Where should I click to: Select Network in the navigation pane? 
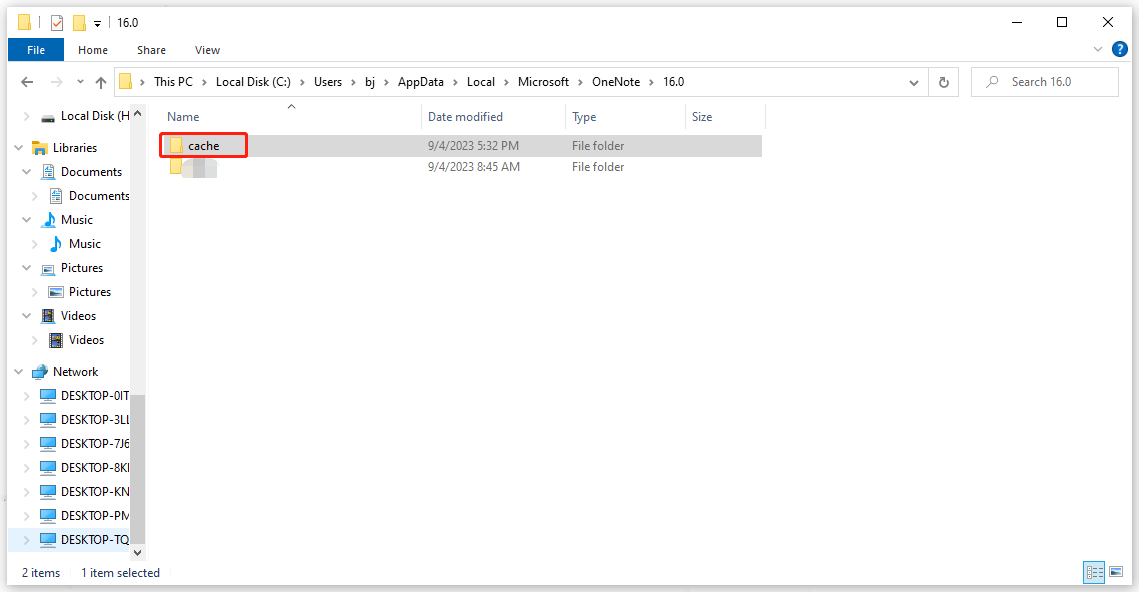point(76,372)
